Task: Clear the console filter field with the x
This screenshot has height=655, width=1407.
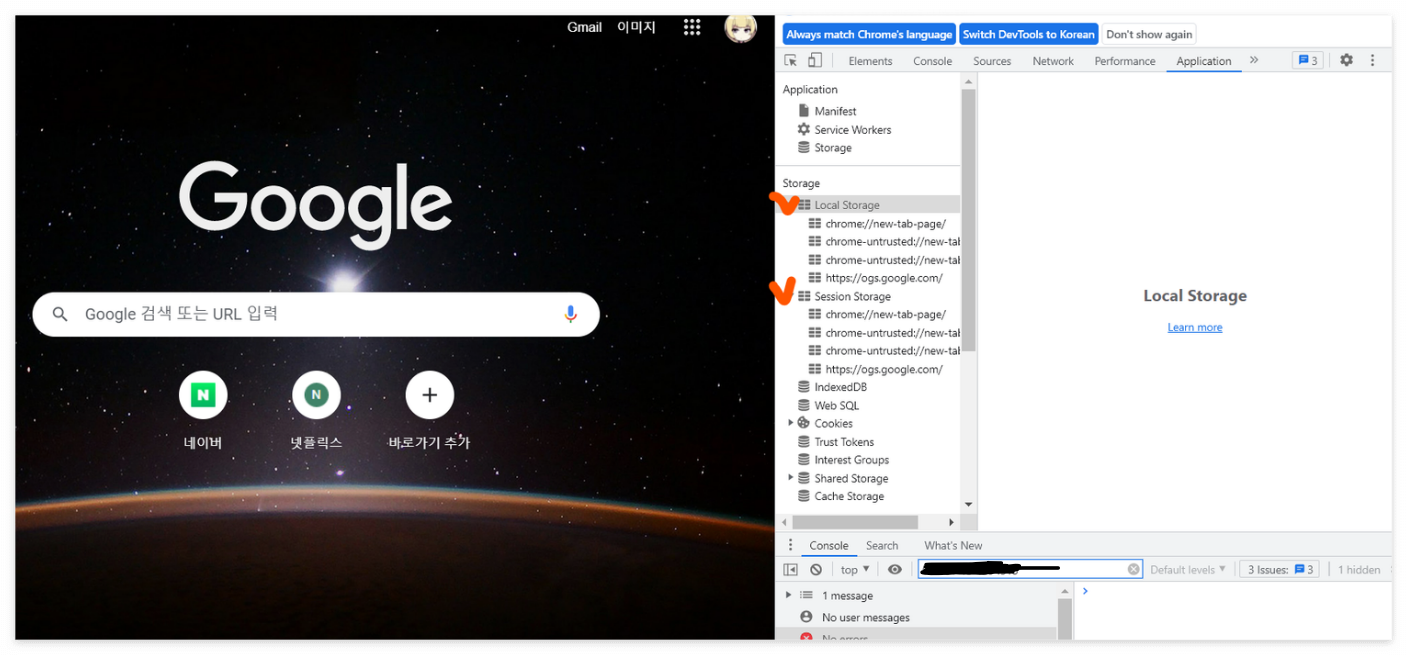Action: (1133, 569)
